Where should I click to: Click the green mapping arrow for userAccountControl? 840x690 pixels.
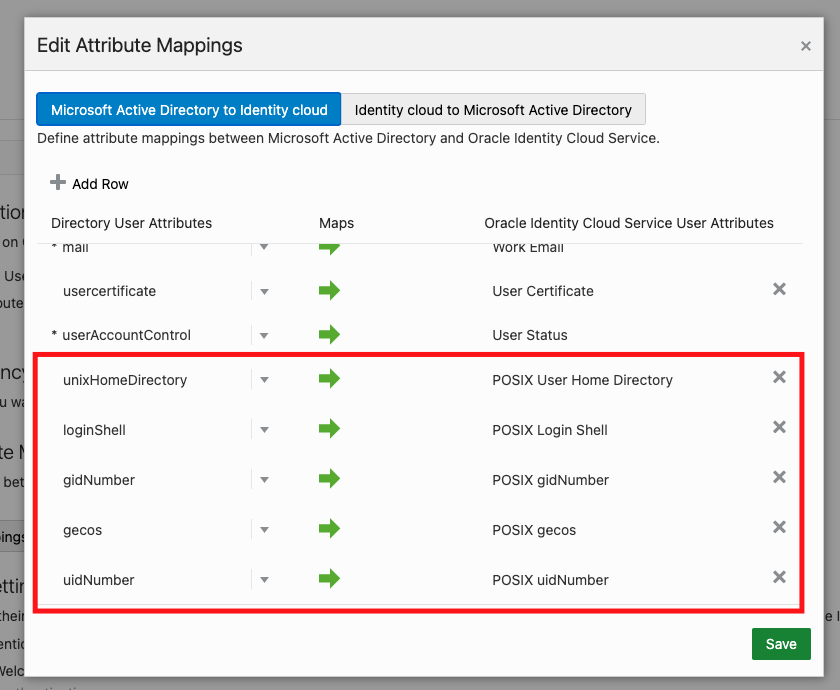click(328, 335)
